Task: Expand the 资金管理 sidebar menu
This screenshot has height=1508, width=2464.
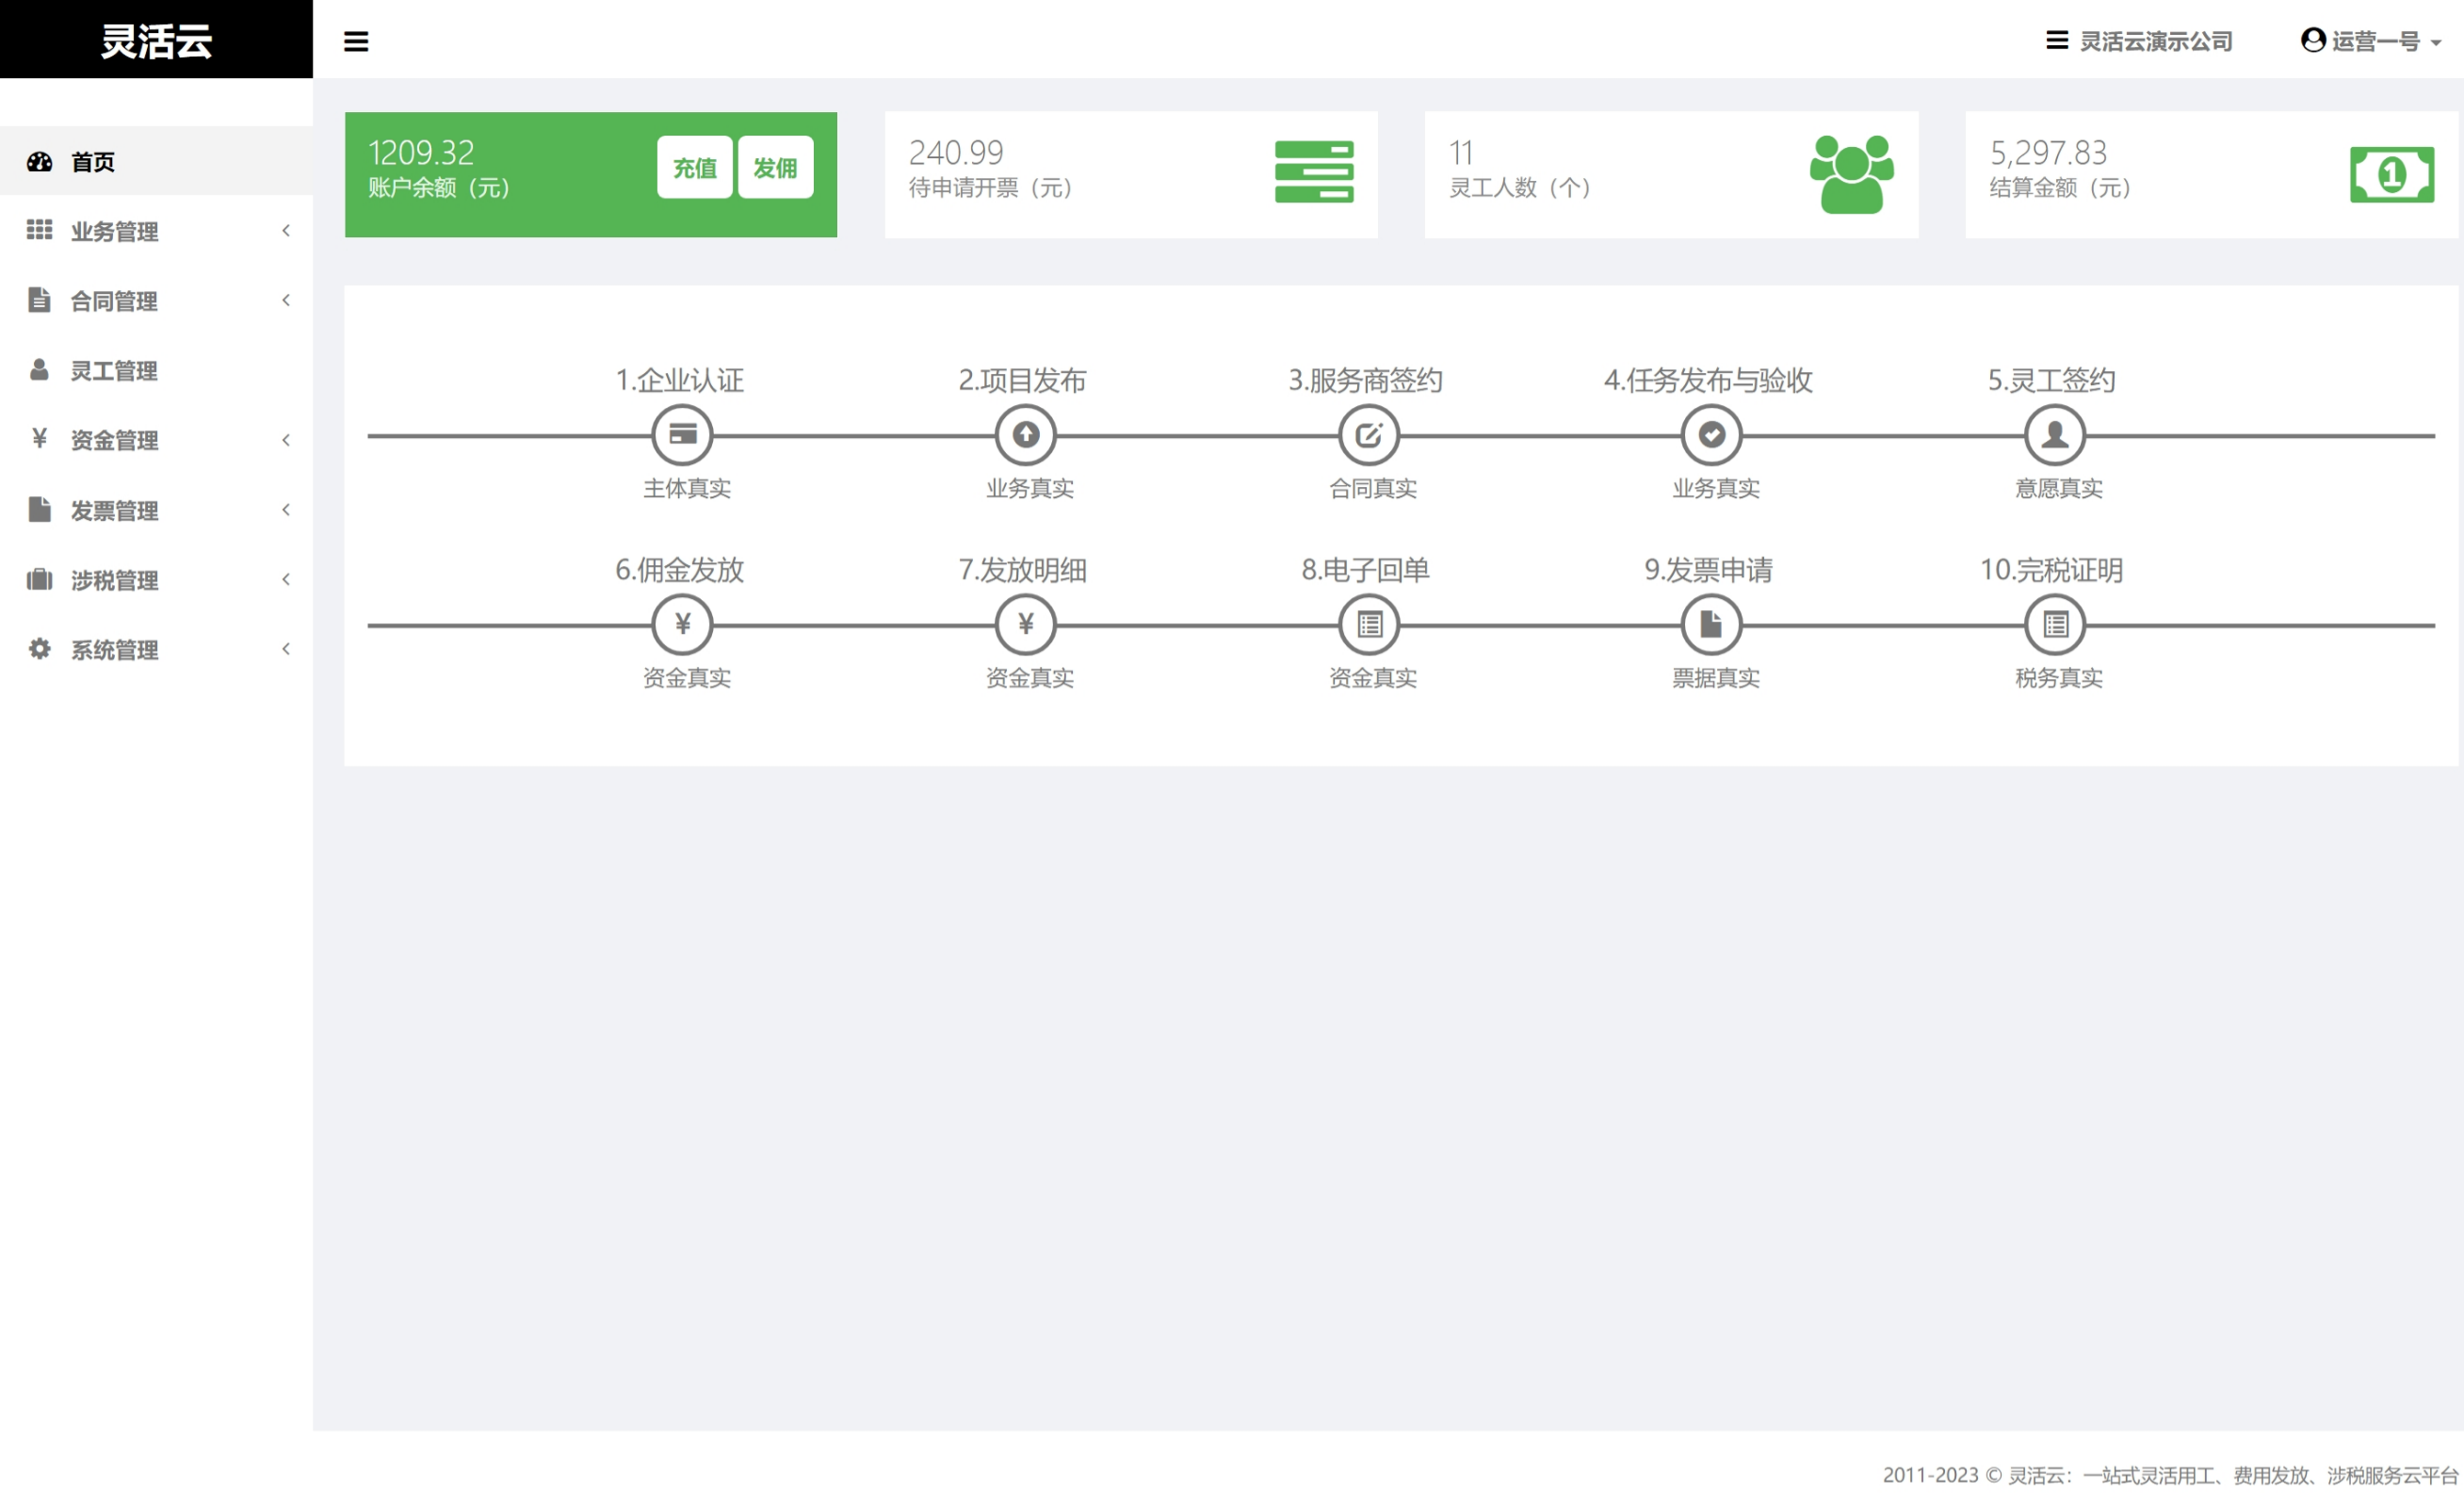Action: coord(114,440)
